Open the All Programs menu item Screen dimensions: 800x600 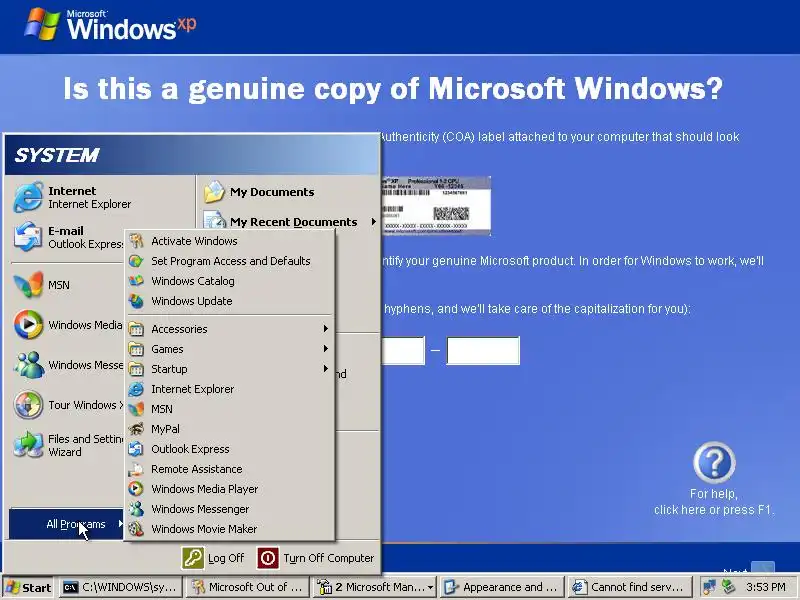pos(66,524)
